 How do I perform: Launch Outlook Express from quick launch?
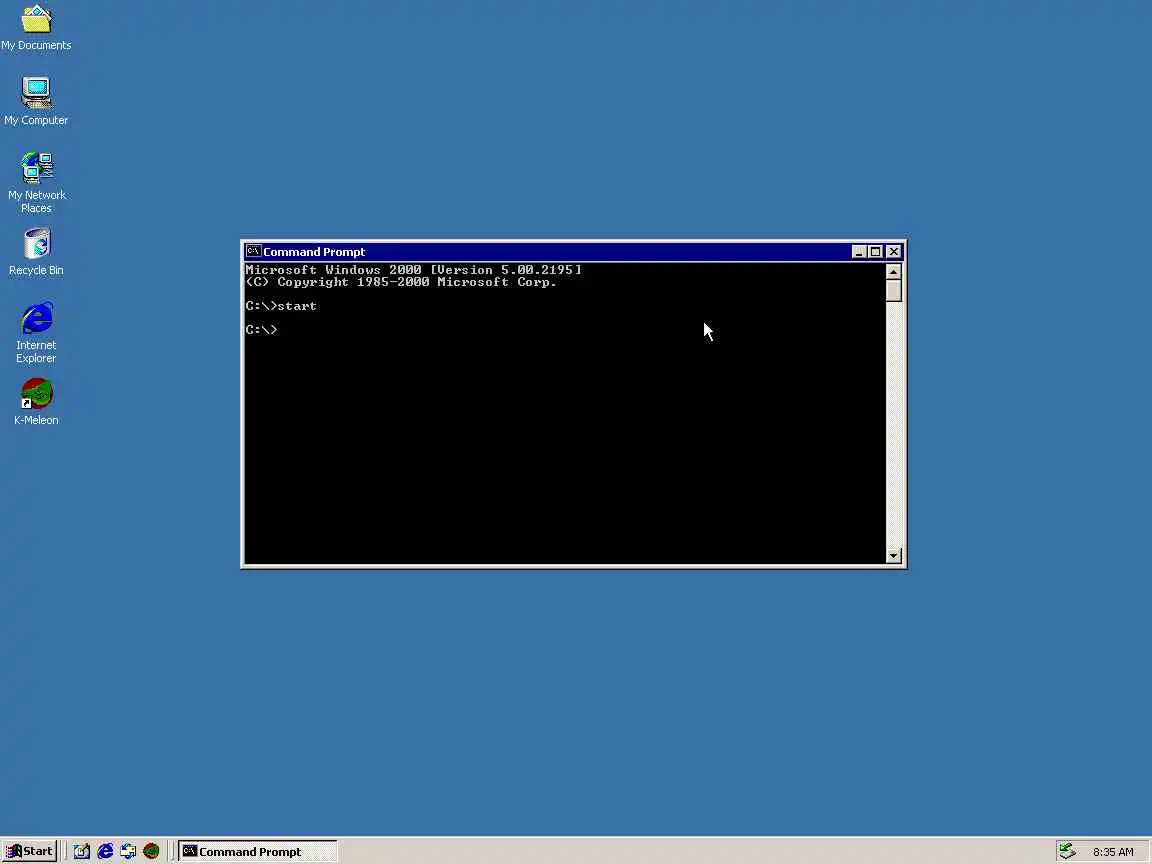[128, 852]
